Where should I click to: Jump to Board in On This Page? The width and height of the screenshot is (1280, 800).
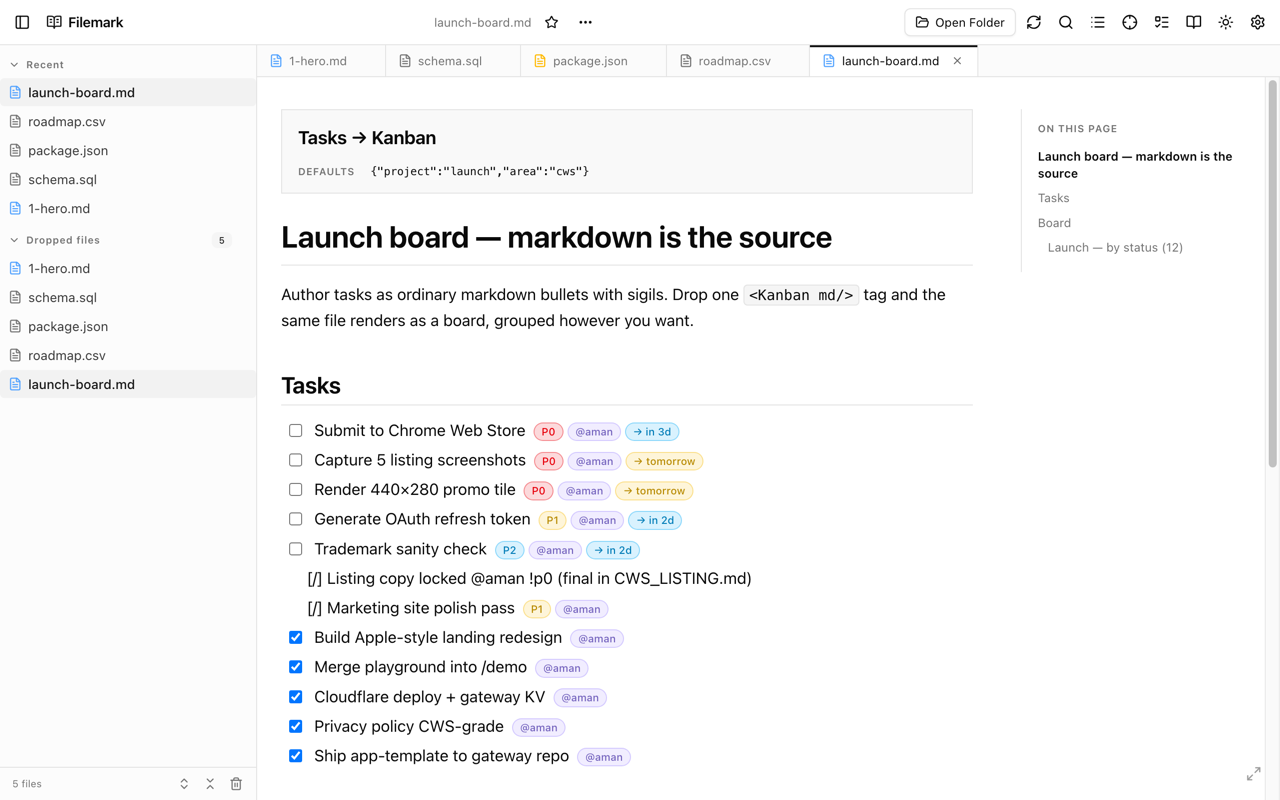coord(1054,223)
